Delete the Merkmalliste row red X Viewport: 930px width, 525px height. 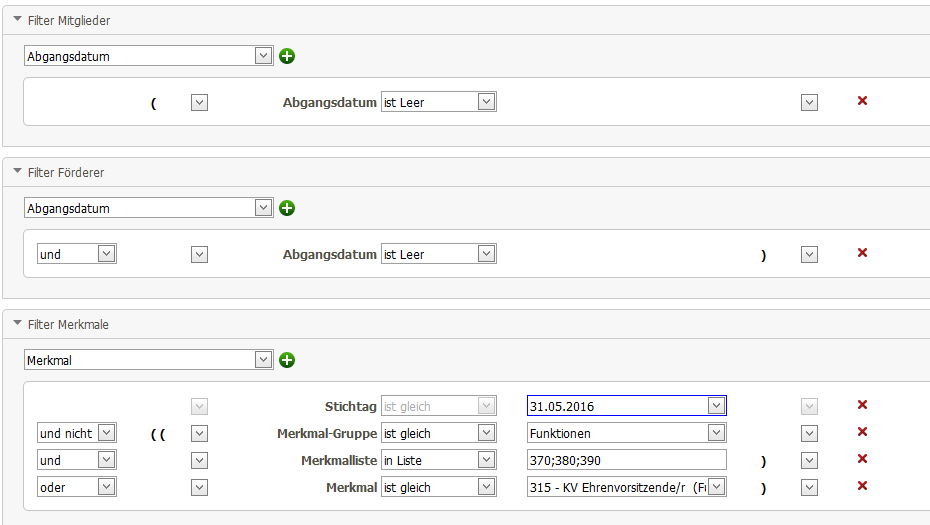[862, 459]
